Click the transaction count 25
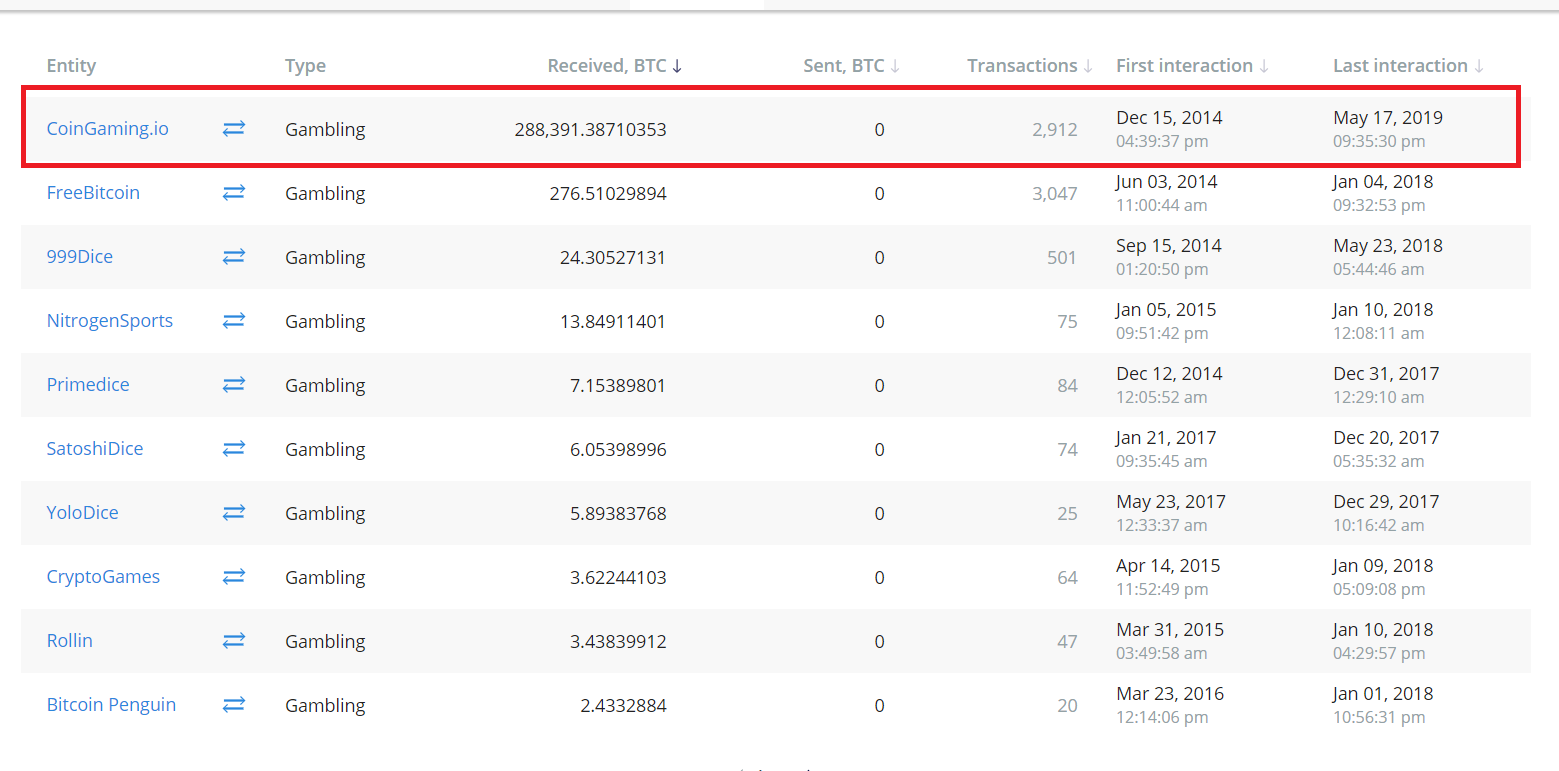 click(x=1067, y=514)
